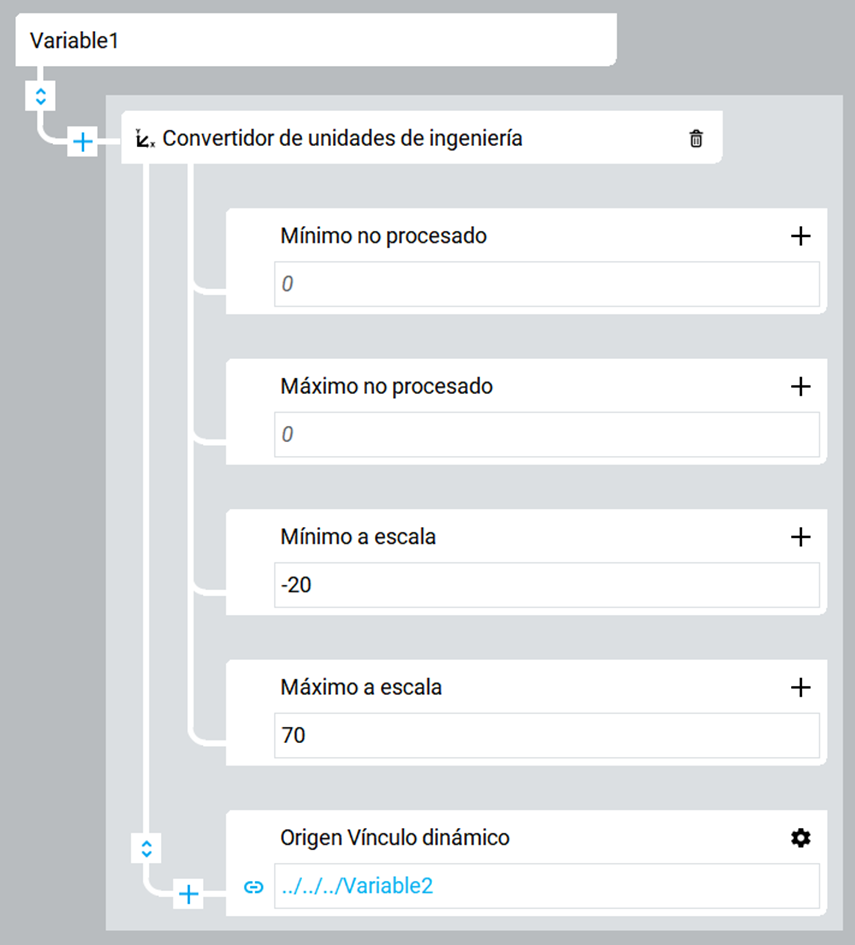Toggle the expander arrows below Variable1
The height and width of the screenshot is (945, 855).
[x=40, y=96]
